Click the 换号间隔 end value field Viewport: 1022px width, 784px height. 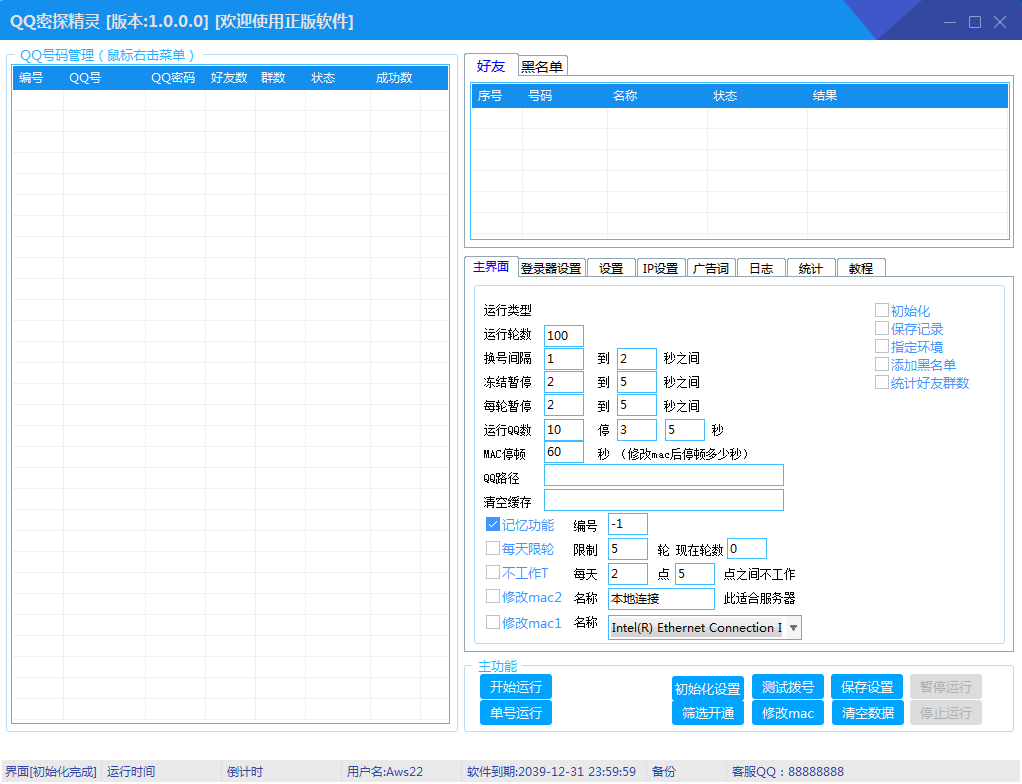pos(637,358)
